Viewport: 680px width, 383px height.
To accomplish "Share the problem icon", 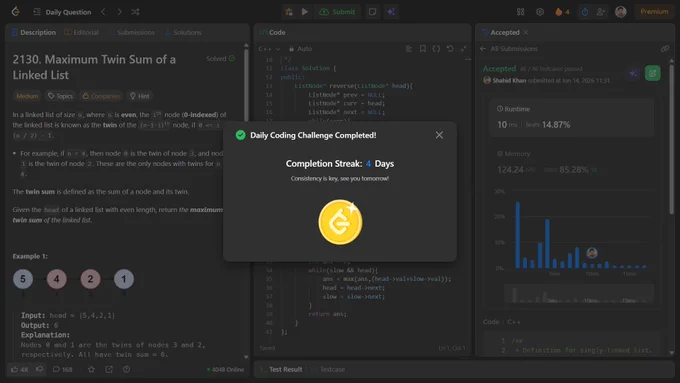I will (109, 370).
